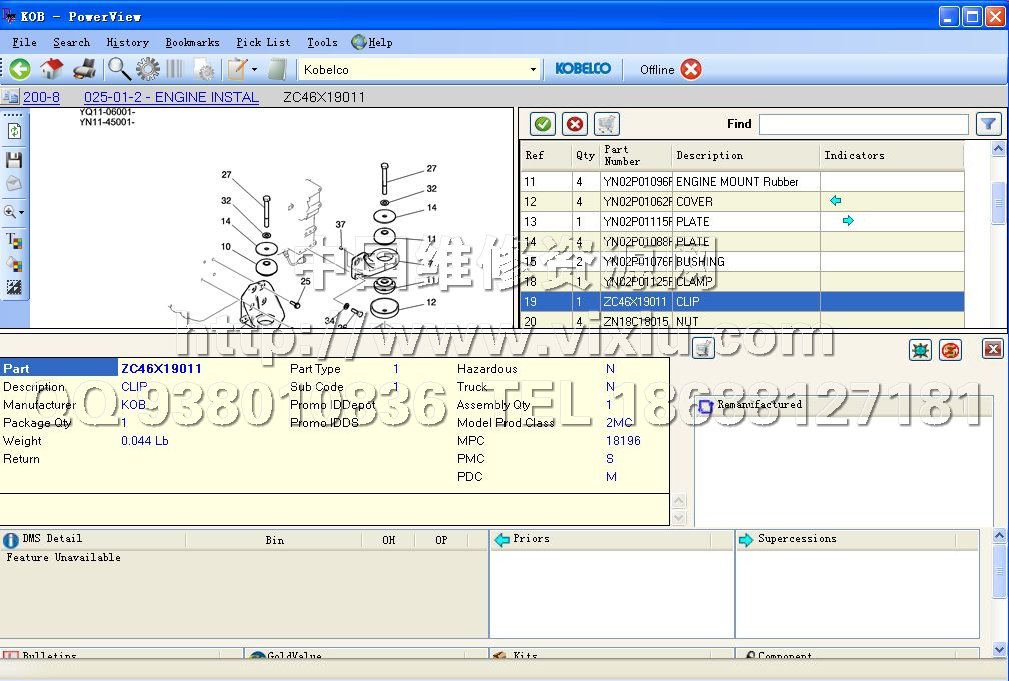Image resolution: width=1009 pixels, height=681 pixels.
Task: Click the shopping cart icon above parts list
Action: pyautogui.click(x=606, y=124)
